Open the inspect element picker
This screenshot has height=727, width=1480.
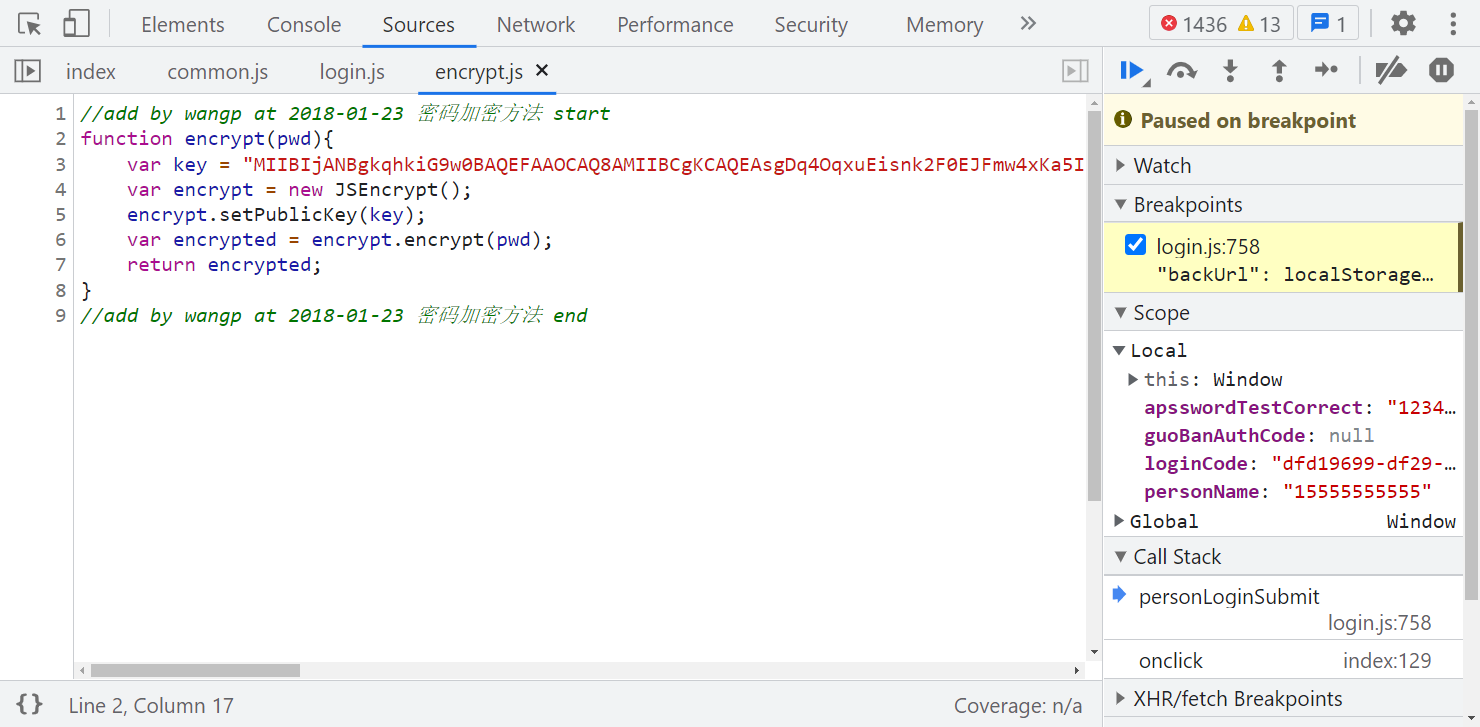(30, 24)
